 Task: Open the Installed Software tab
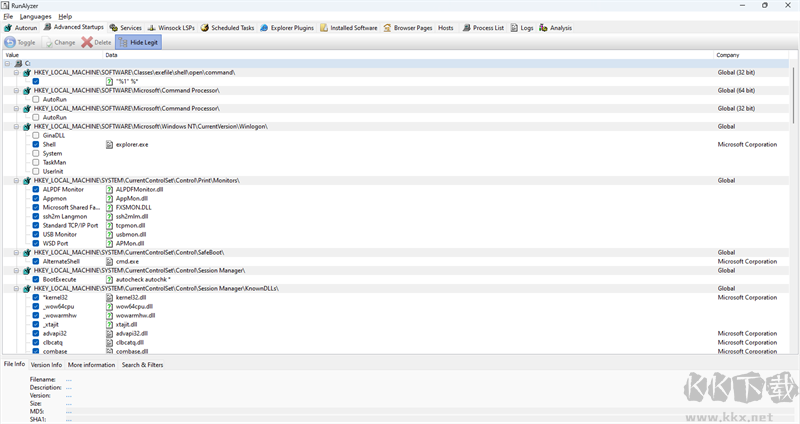[x=349, y=28]
